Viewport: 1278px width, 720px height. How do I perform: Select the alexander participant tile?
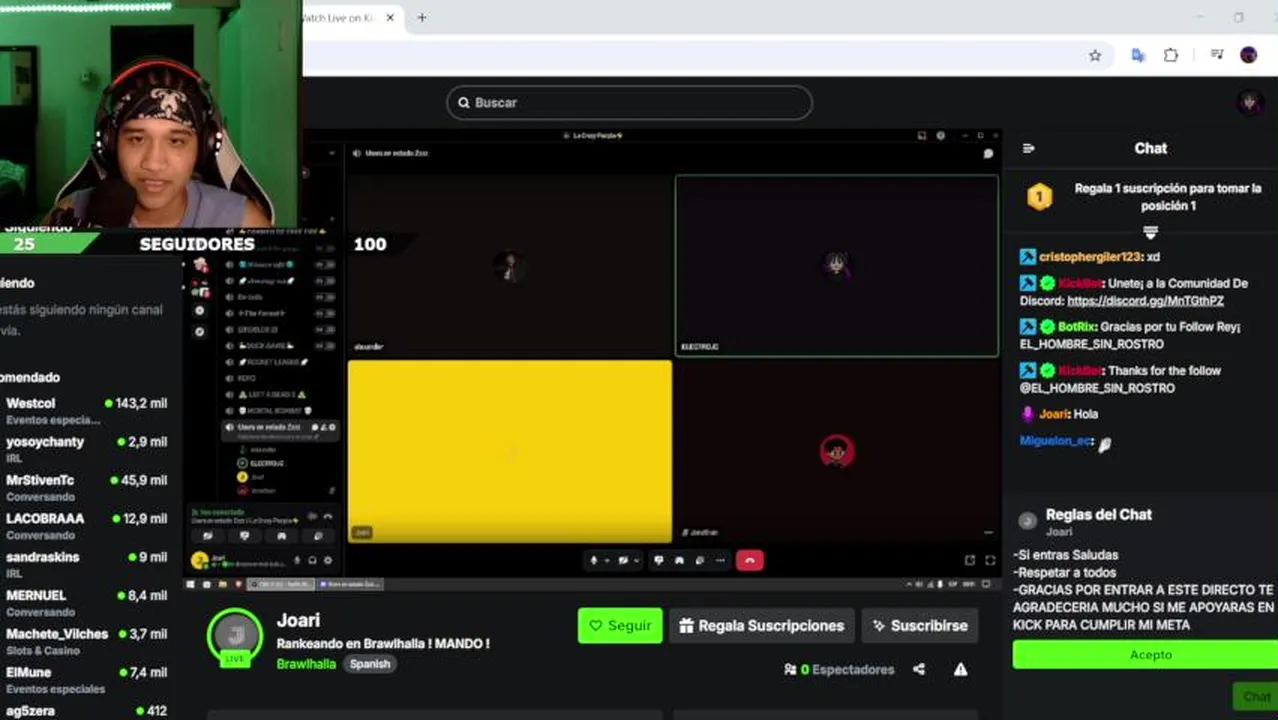click(510, 265)
